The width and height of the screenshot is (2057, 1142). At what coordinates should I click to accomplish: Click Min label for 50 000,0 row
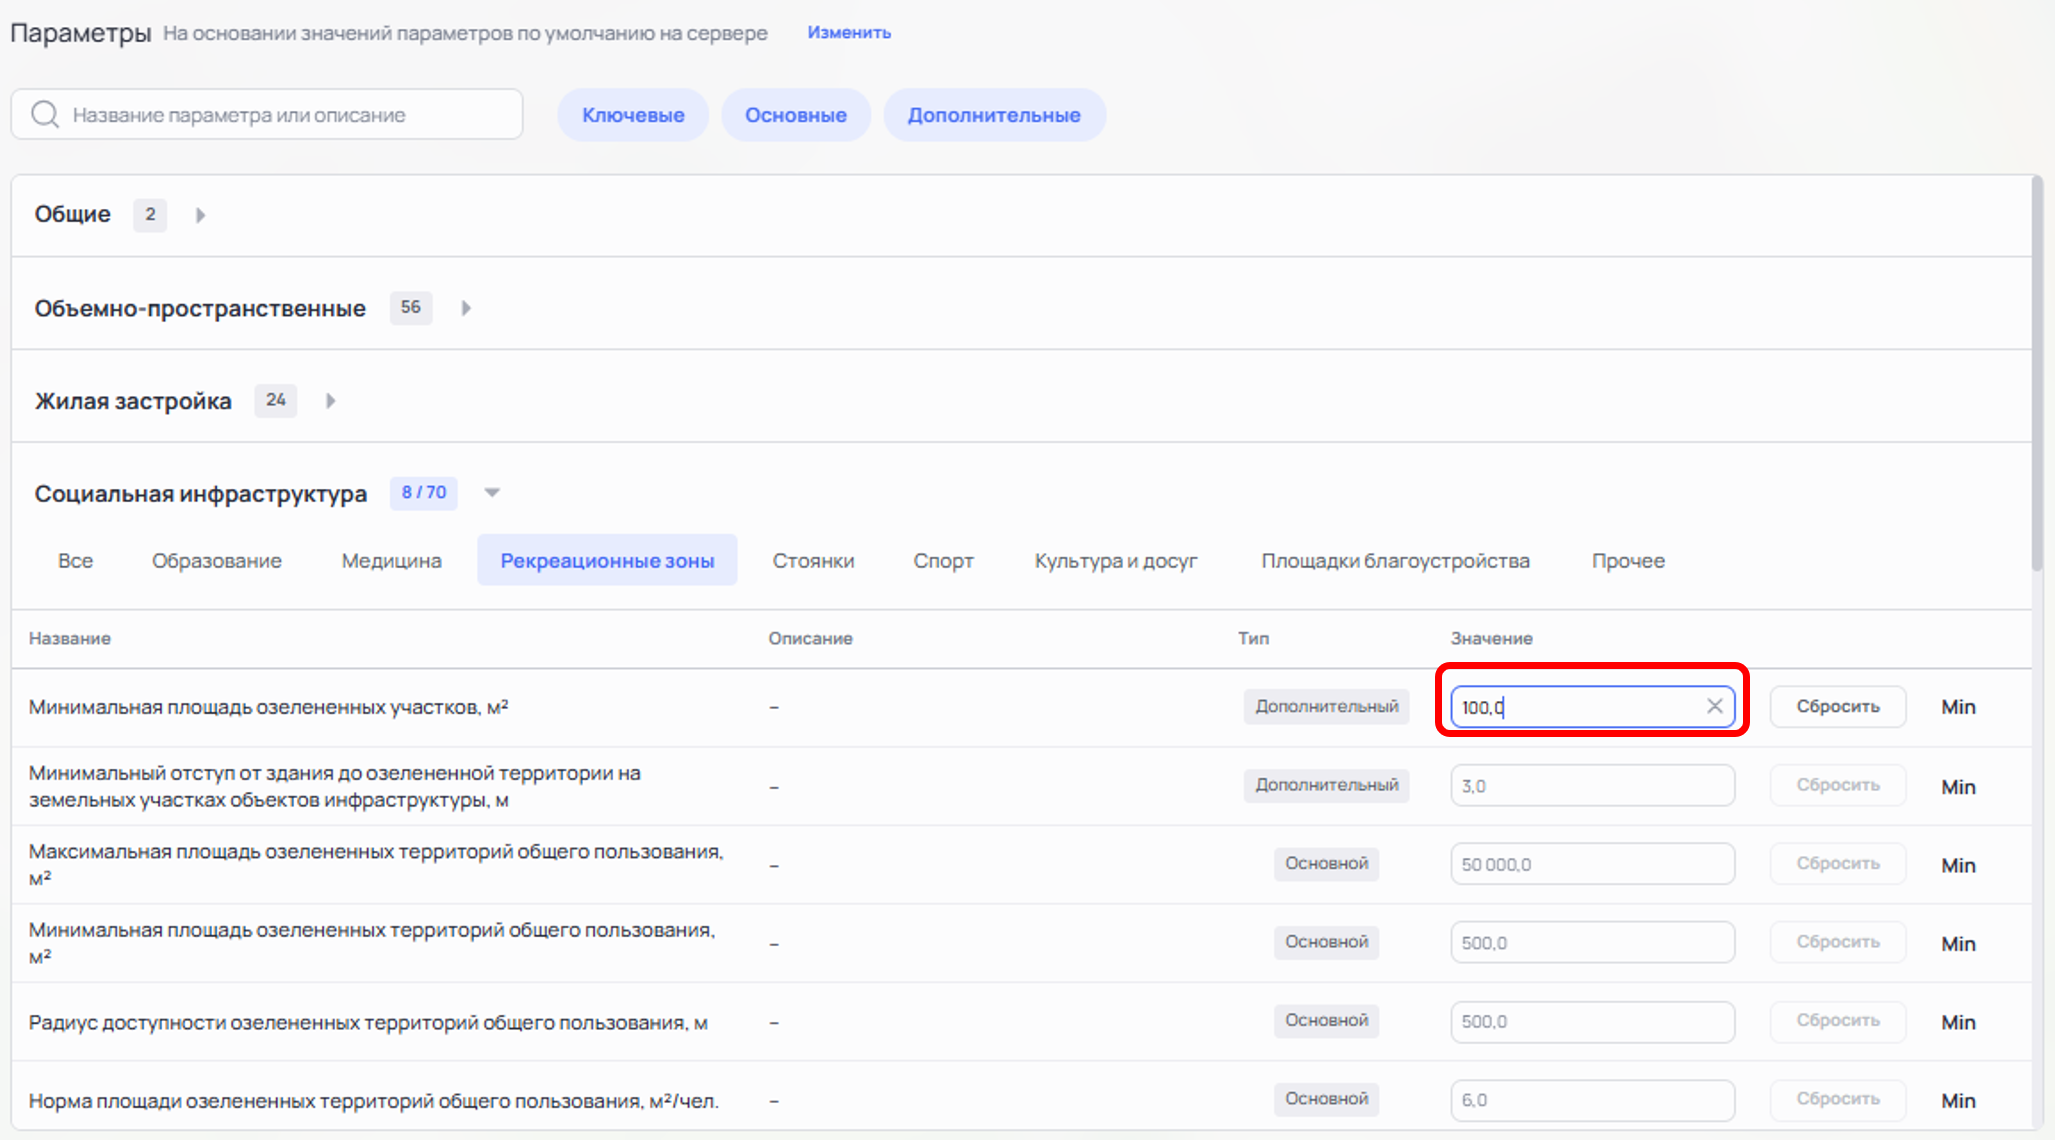(x=1957, y=865)
